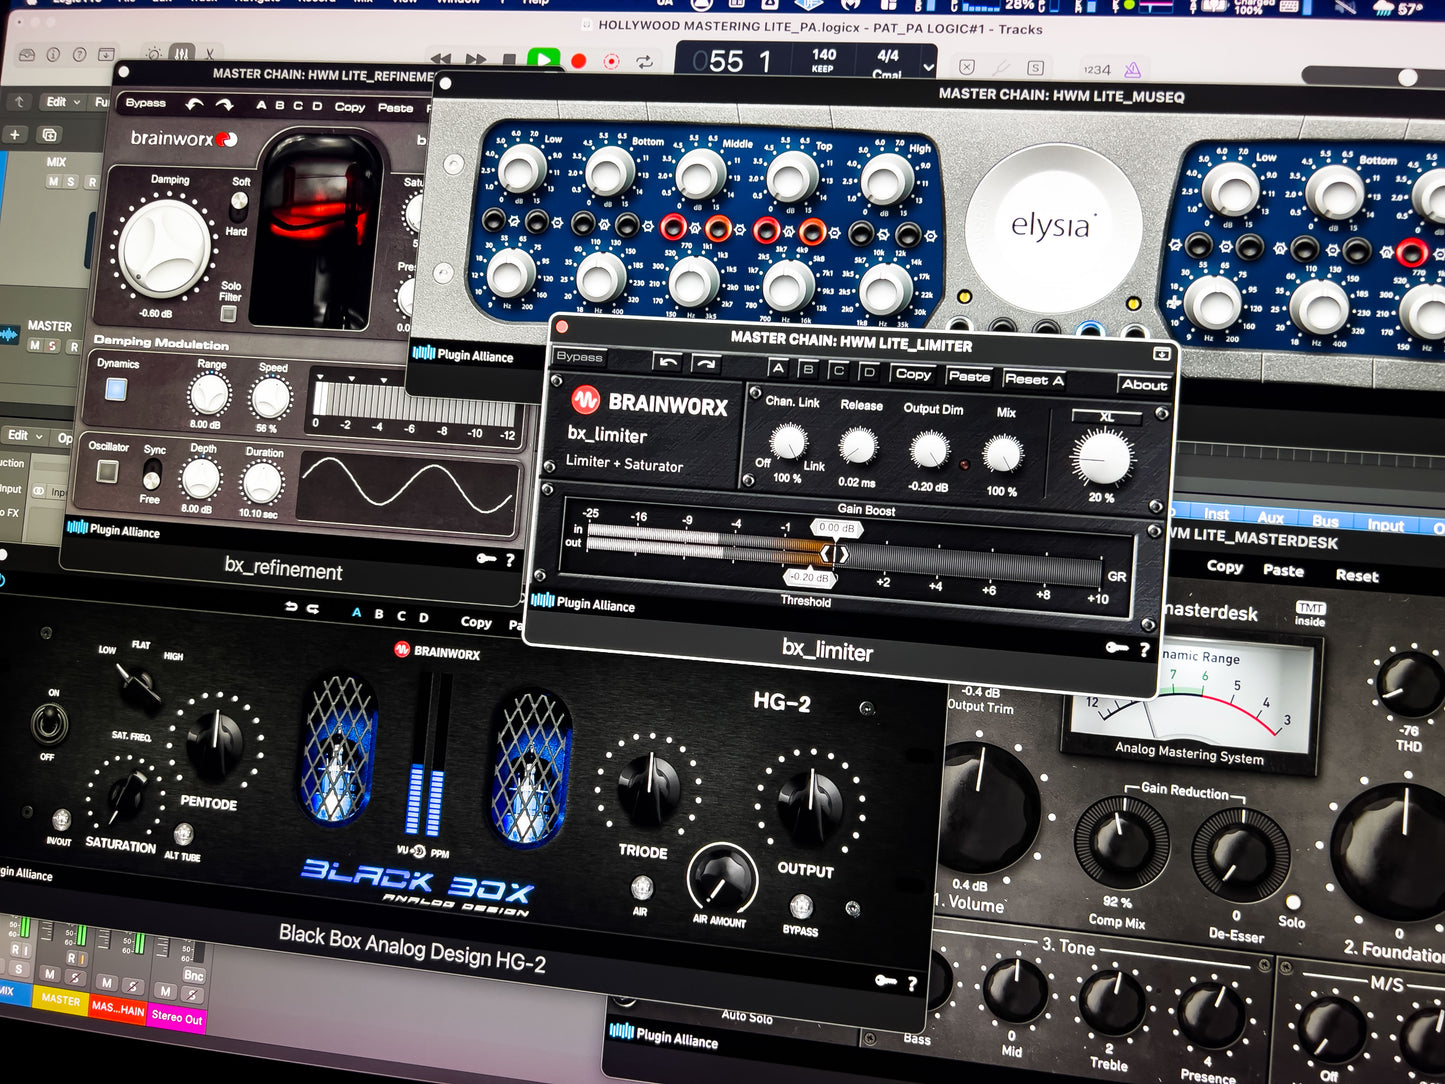The width and height of the screenshot is (1445, 1084).
Task: Open the Library icon in Logic toolbar
Action: click(26, 55)
